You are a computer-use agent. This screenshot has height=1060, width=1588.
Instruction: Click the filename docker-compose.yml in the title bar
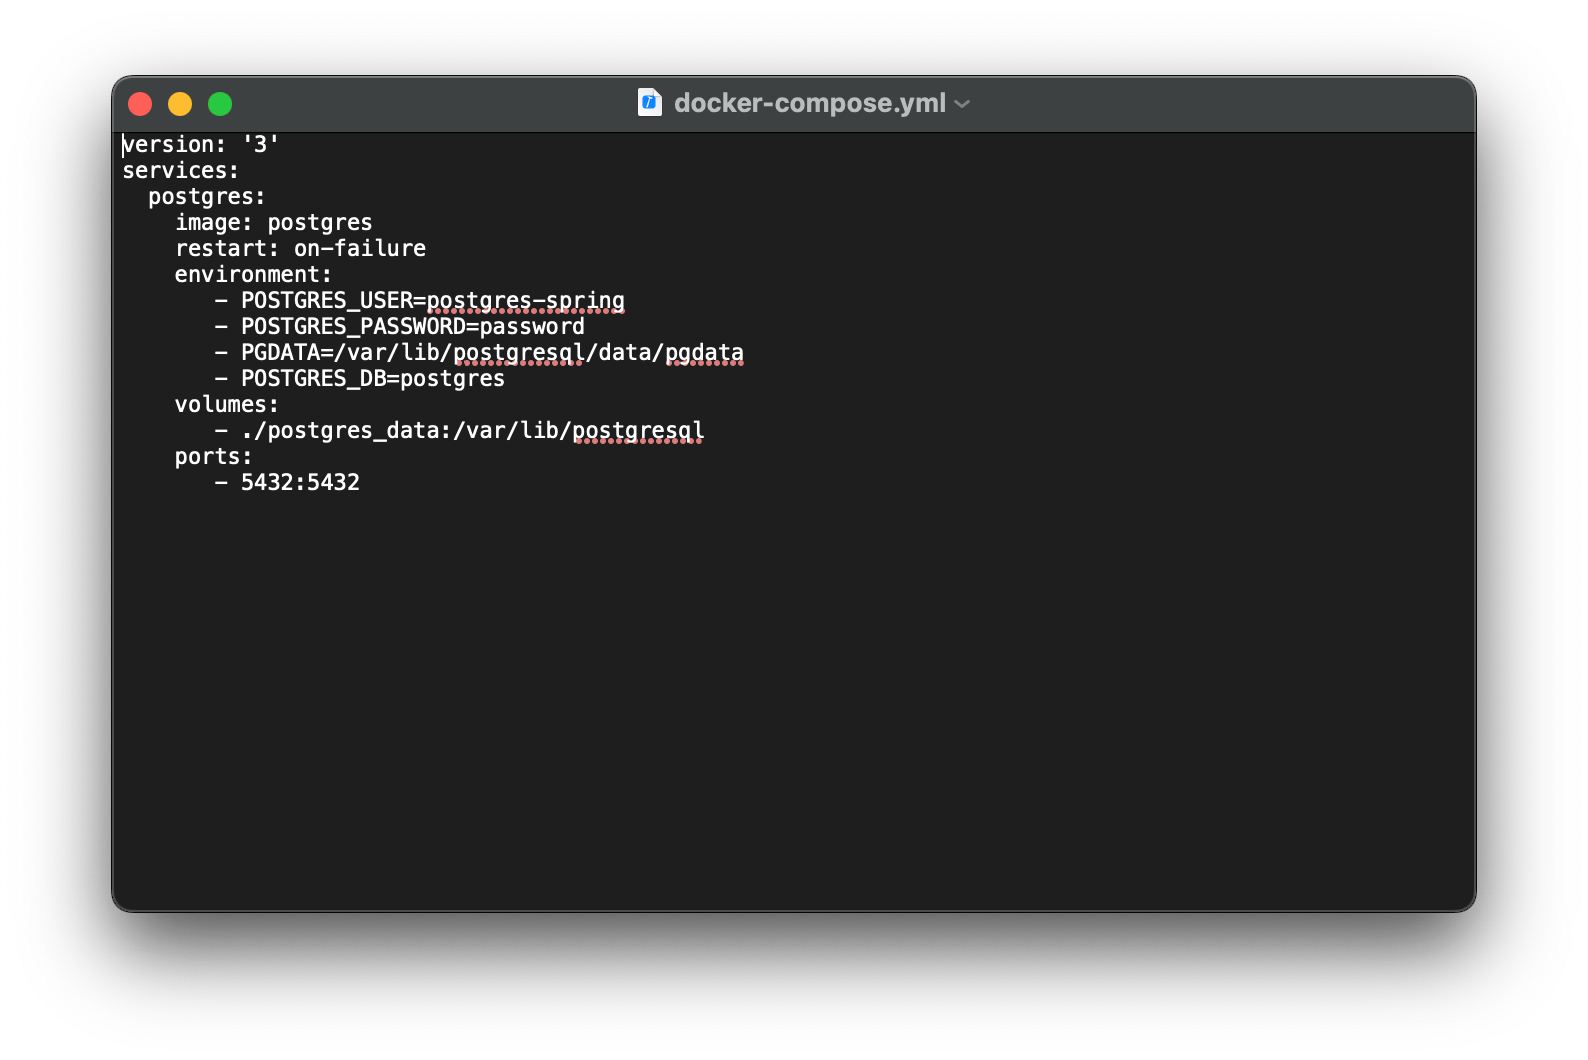coord(810,102)
